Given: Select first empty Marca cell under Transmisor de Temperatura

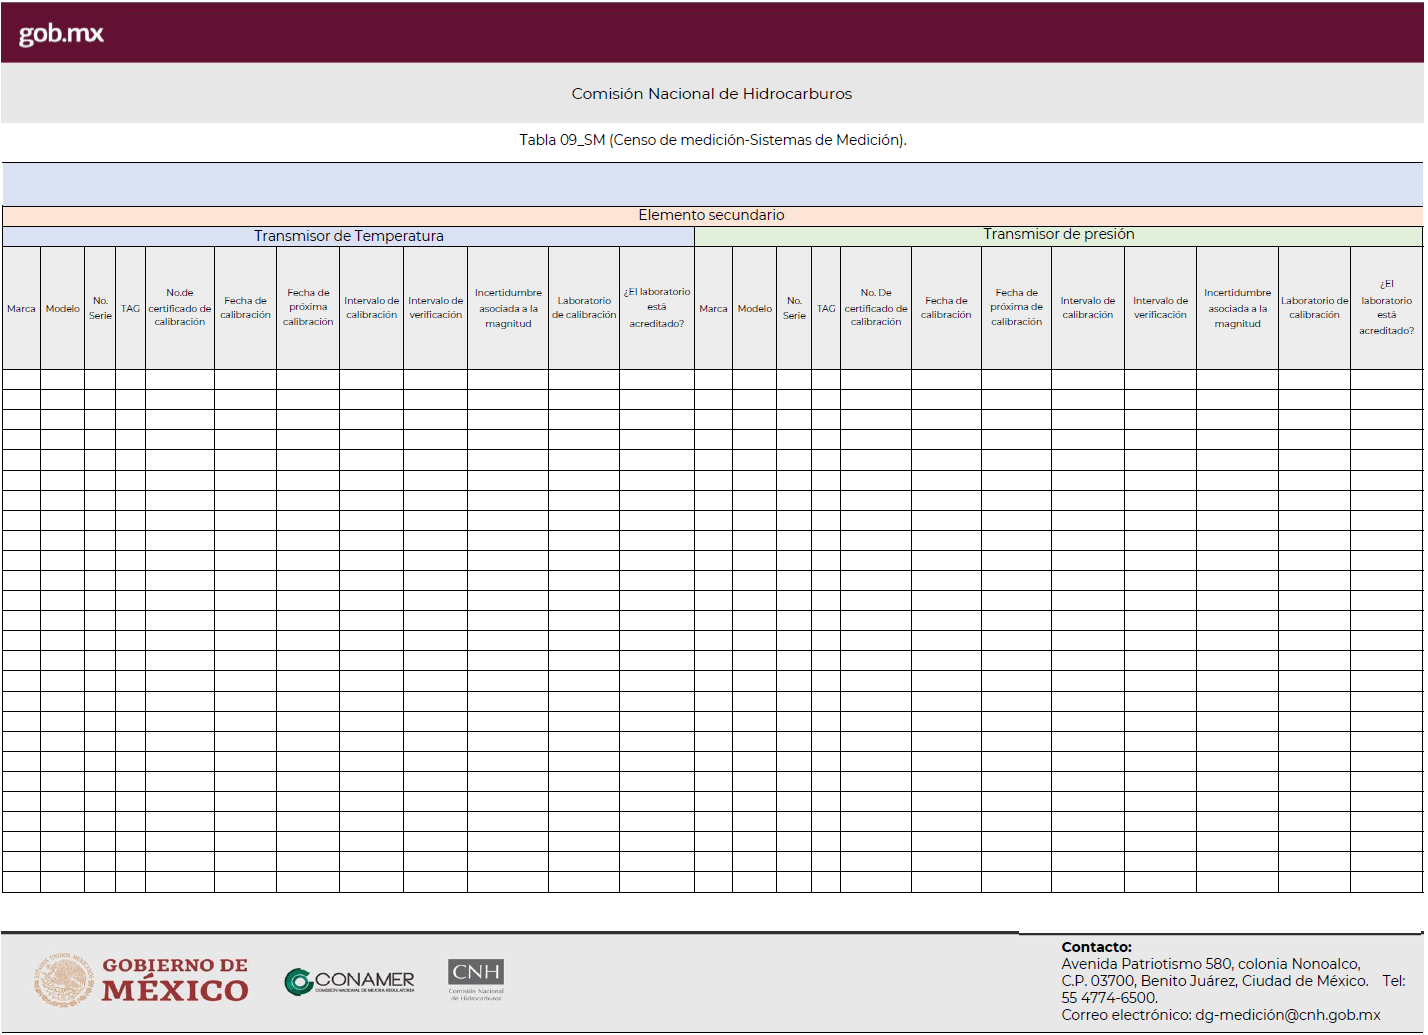Looking at the screenshot, I should 21,380.
